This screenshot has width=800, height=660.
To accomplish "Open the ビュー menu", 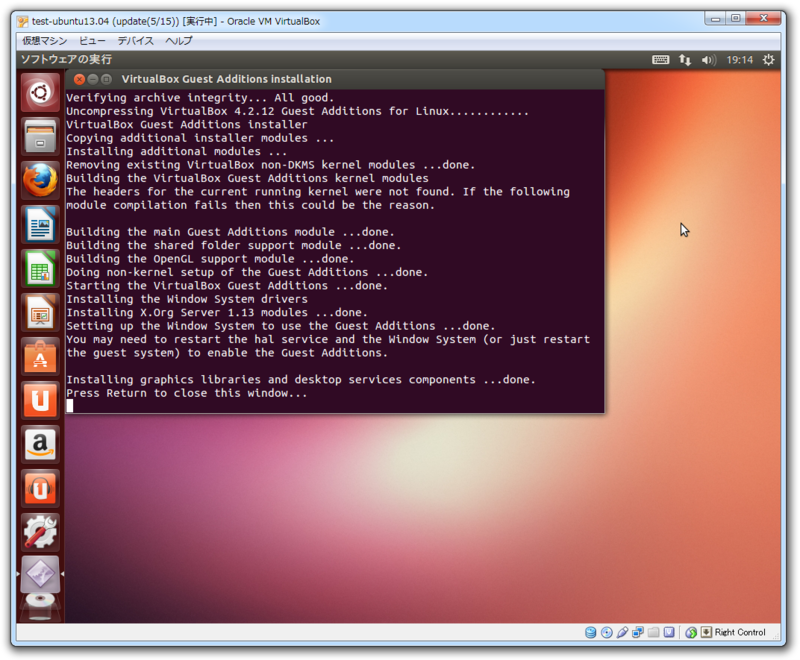I will [92, 41].
